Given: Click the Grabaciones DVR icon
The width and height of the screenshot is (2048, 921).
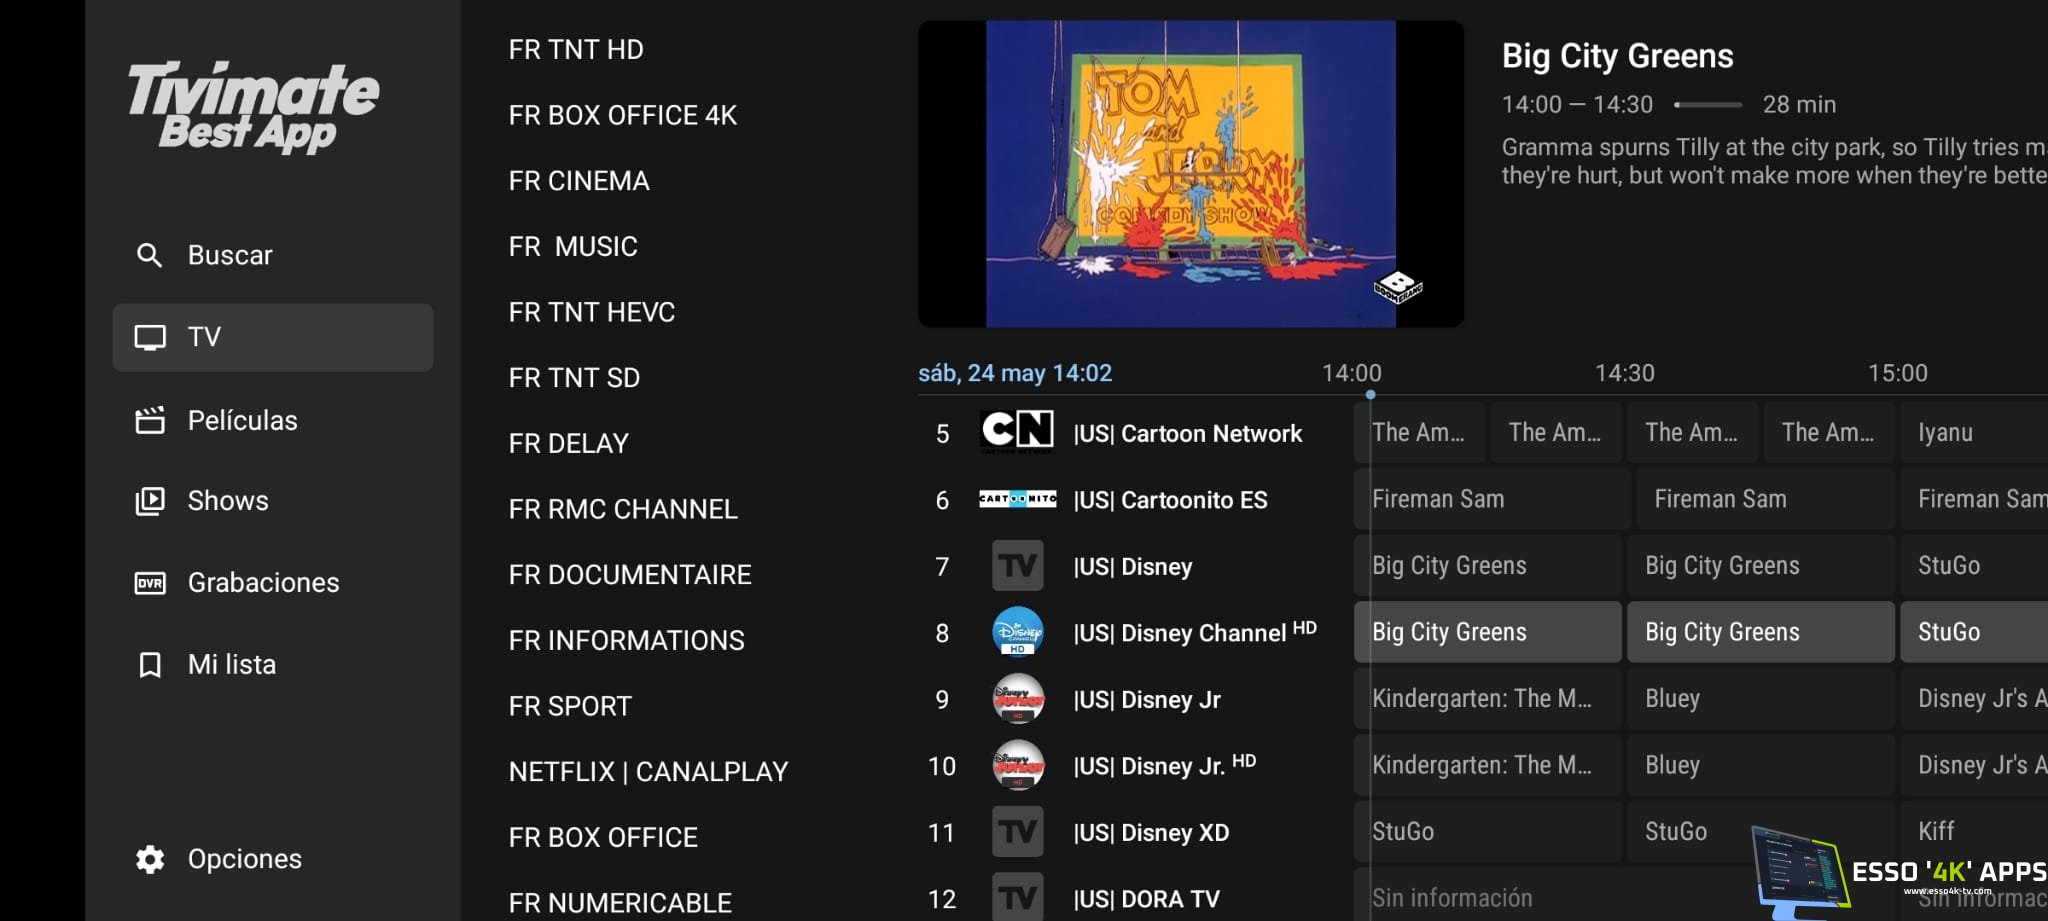Looking at the screenshot, I should pos(150,583).
